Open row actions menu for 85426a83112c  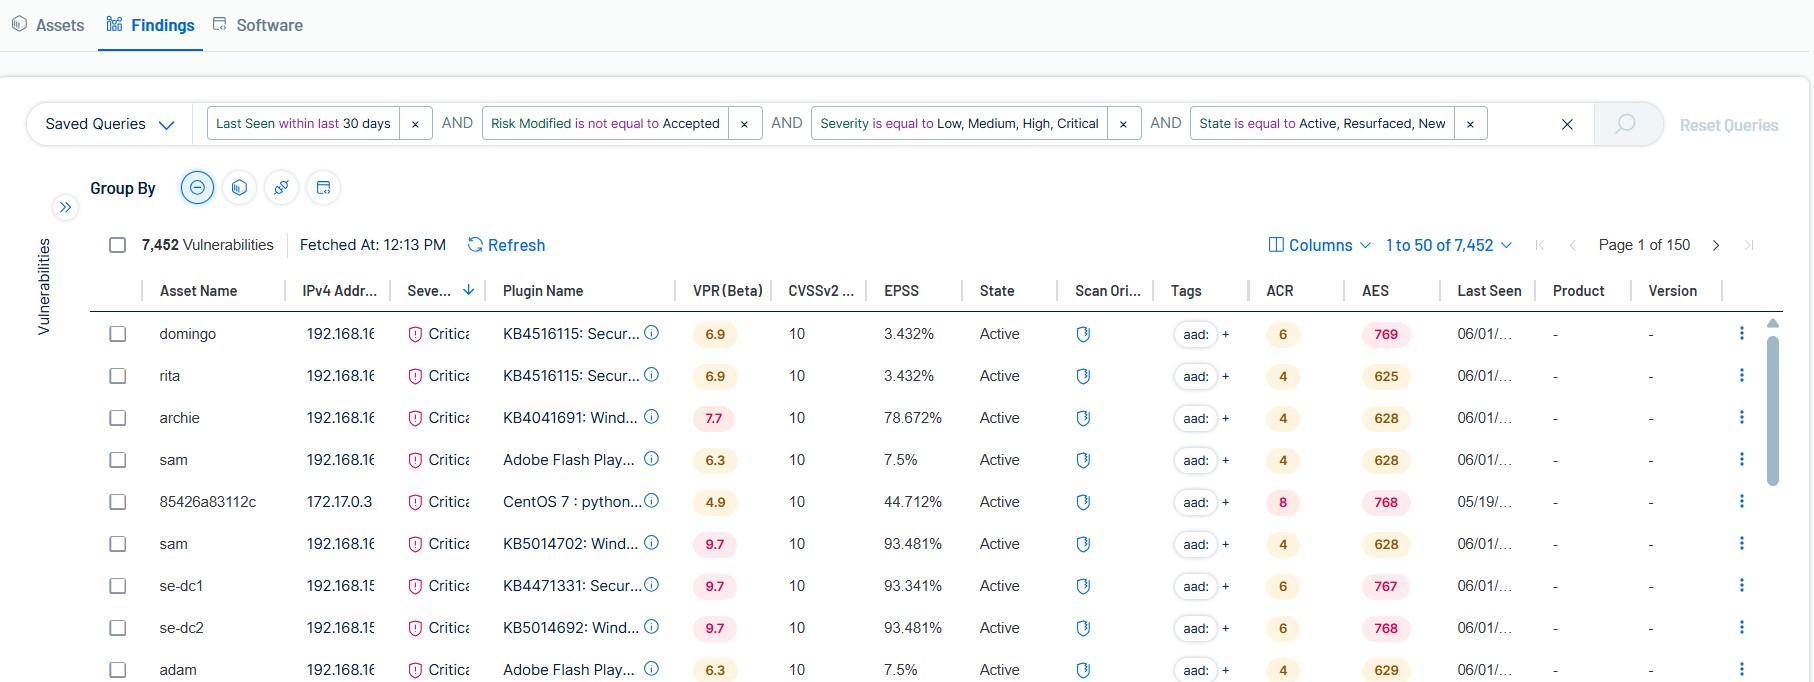(x=1742, y=501)
